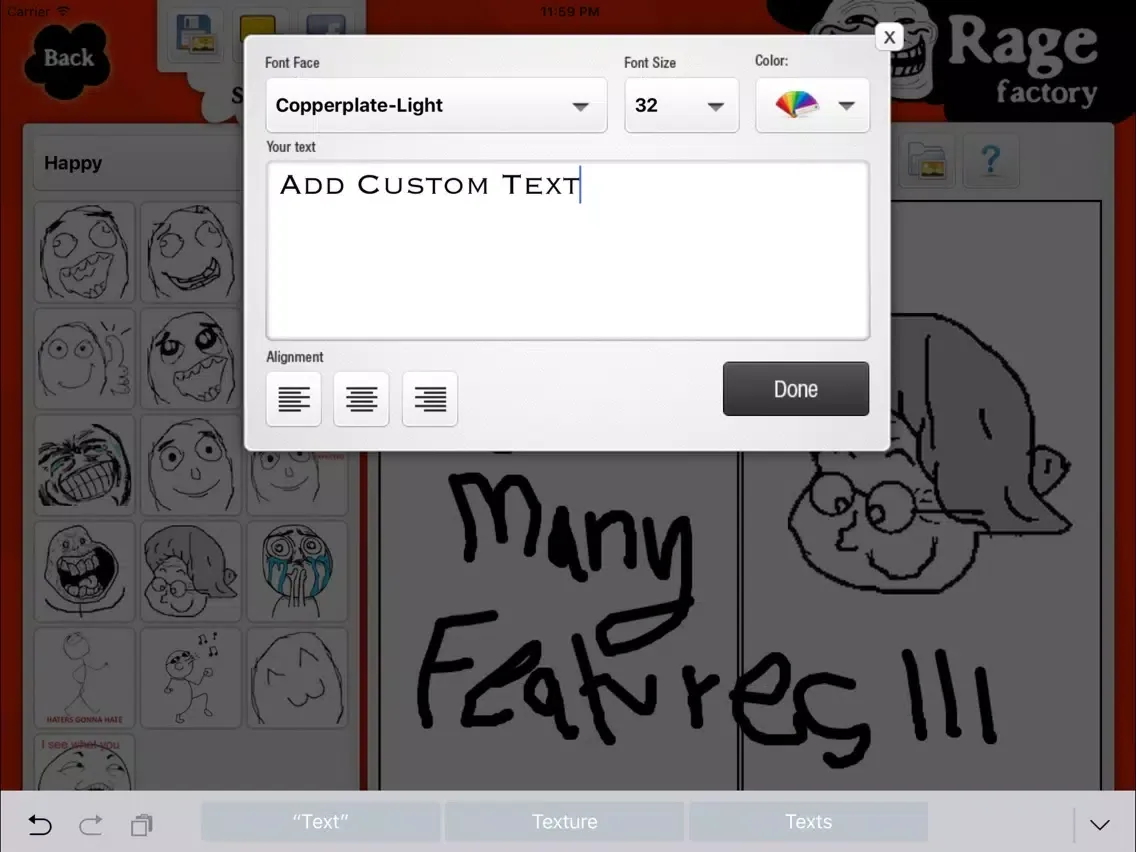Choose the Texts autocomplete suggestion
Image resolution: width=1136 pixels, height=852 pixels.
809,822
